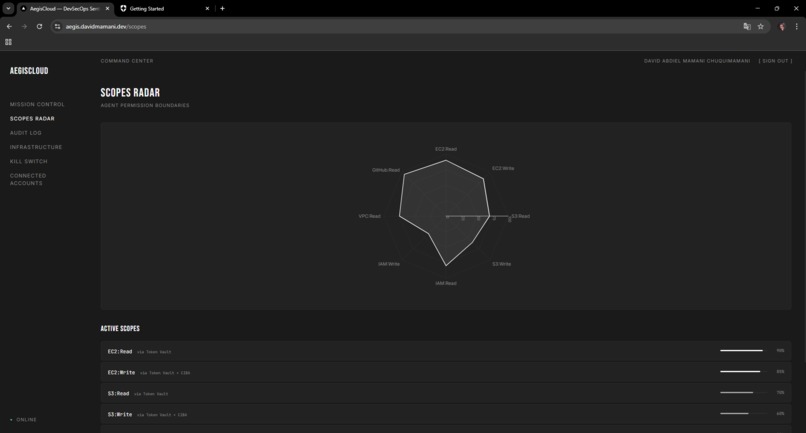Select the EC2:Read scope row

point(446,351)
